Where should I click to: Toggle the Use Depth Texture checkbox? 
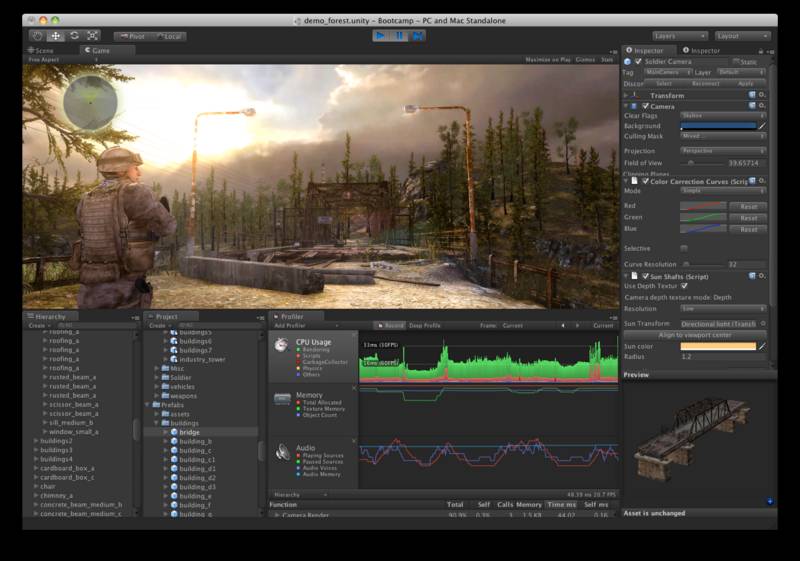point(684,286)
